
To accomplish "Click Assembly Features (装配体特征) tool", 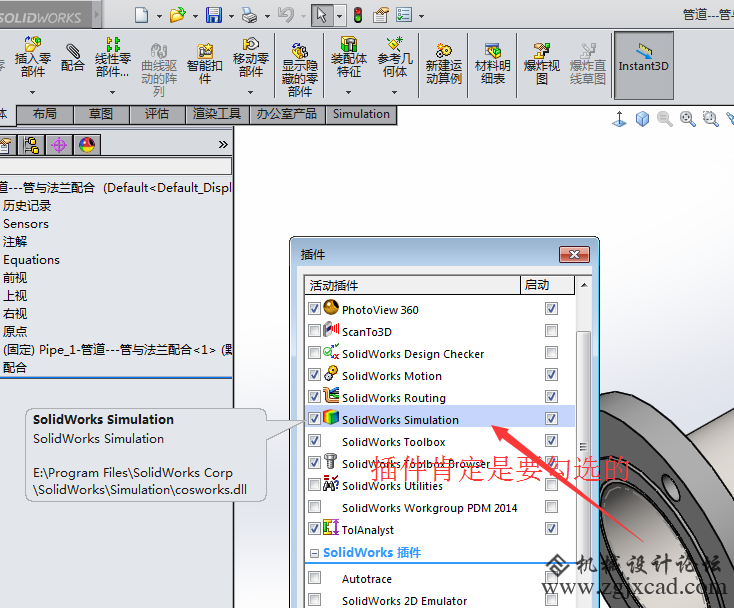I will click(x=349, y=57).
